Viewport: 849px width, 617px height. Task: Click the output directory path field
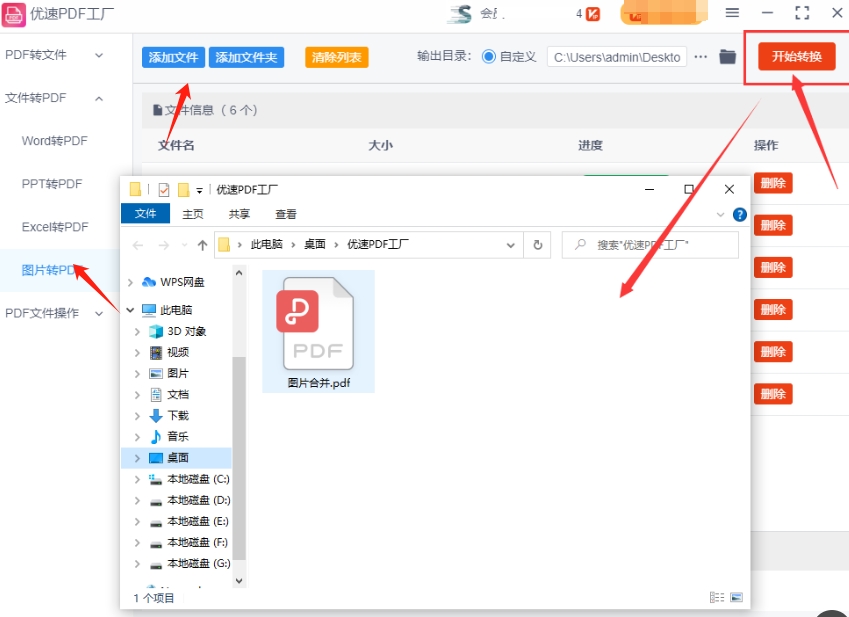click(617, 57)
